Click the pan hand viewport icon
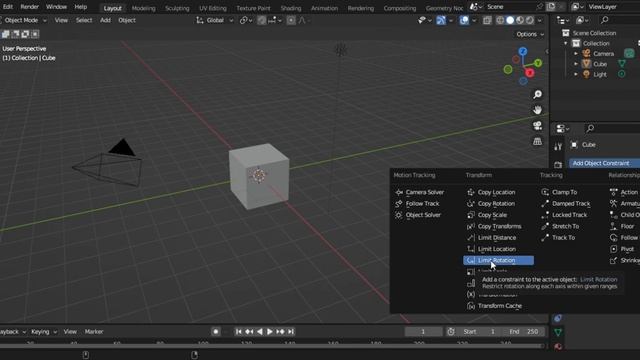Screen dimensions: 640x360 538,110
